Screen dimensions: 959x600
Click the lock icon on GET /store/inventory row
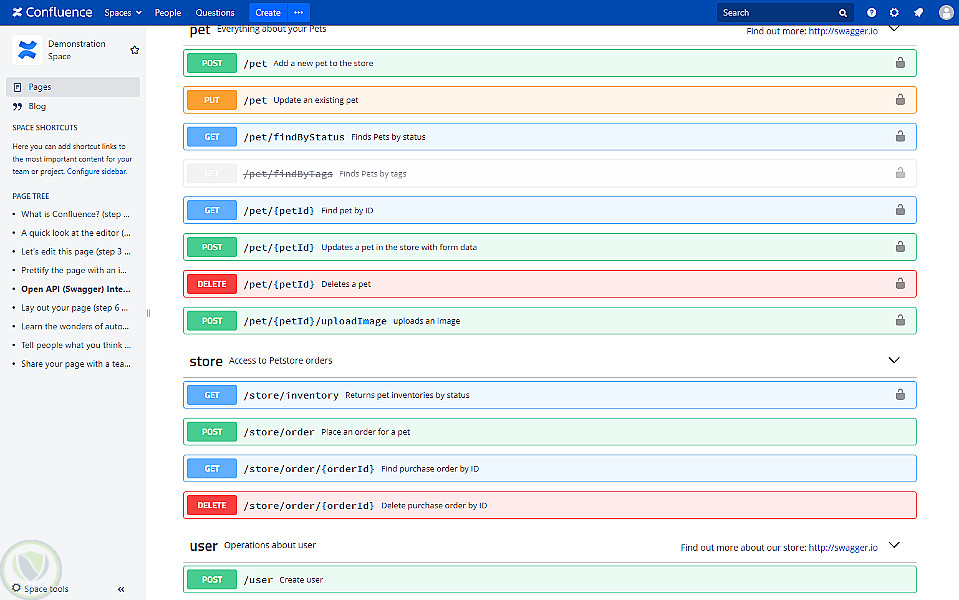pyautogui.click(x=900, y=394)
